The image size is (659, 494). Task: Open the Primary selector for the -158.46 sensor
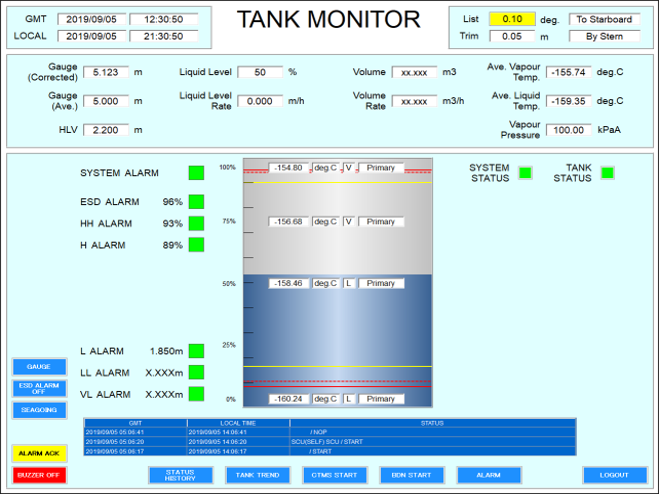(381, 284)
